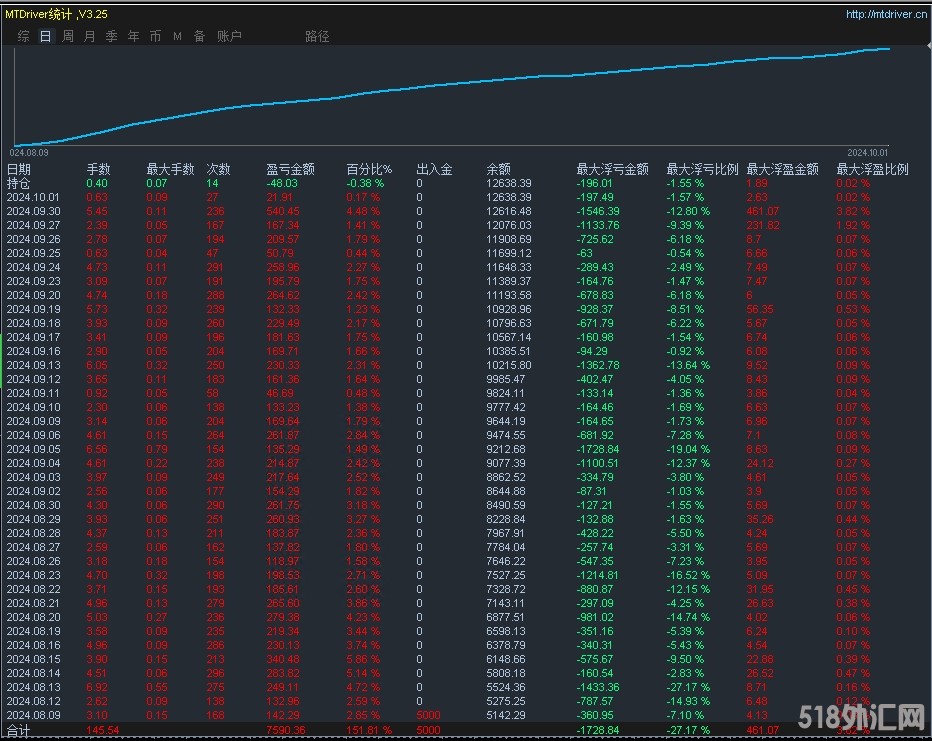The width and height of the screenshot is (932, 741).
Task: Click the M tab
Action: [x=177, y=36]
